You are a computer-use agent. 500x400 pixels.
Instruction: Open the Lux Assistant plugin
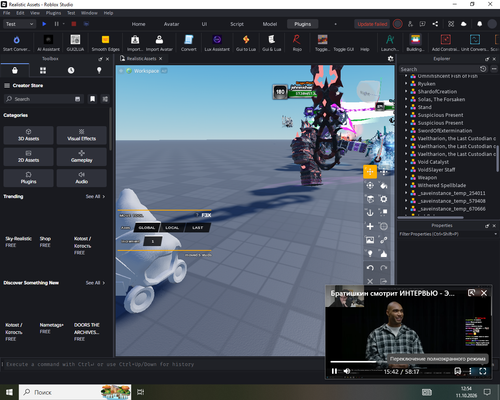point(217,43)
